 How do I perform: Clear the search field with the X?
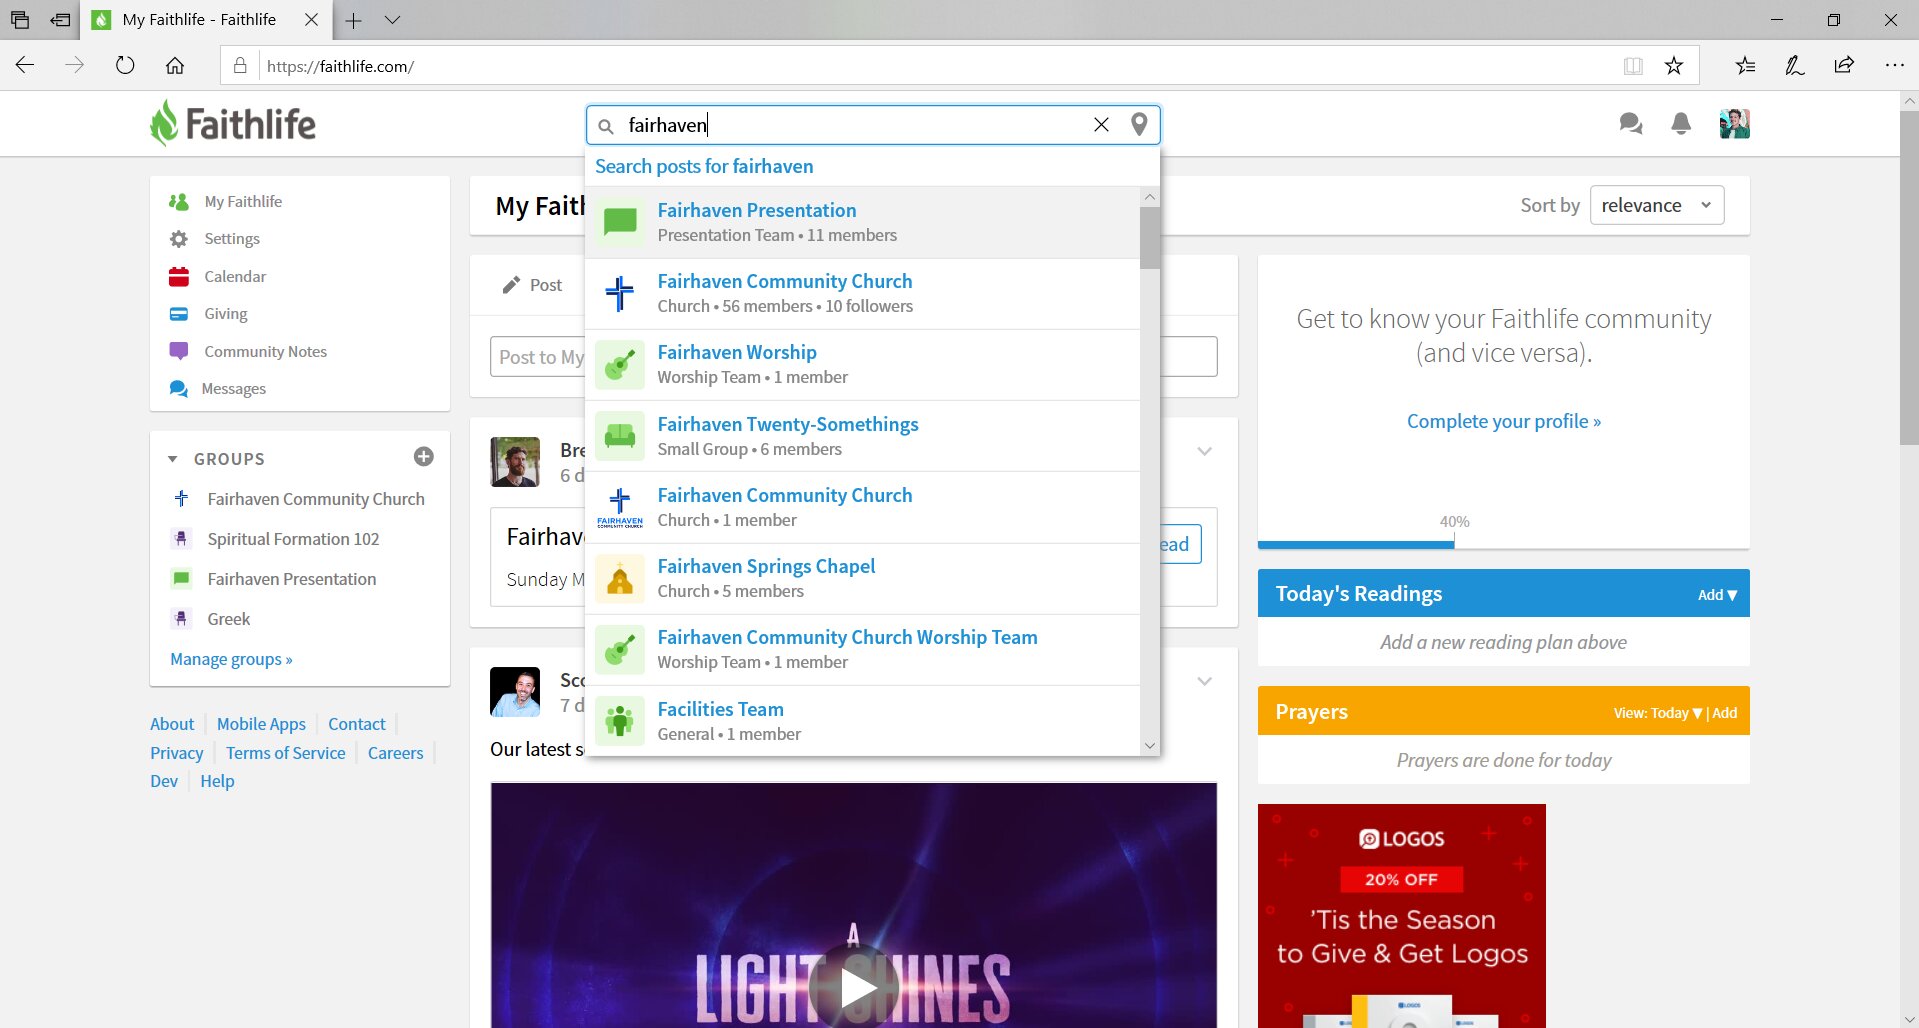point(1101,124)
